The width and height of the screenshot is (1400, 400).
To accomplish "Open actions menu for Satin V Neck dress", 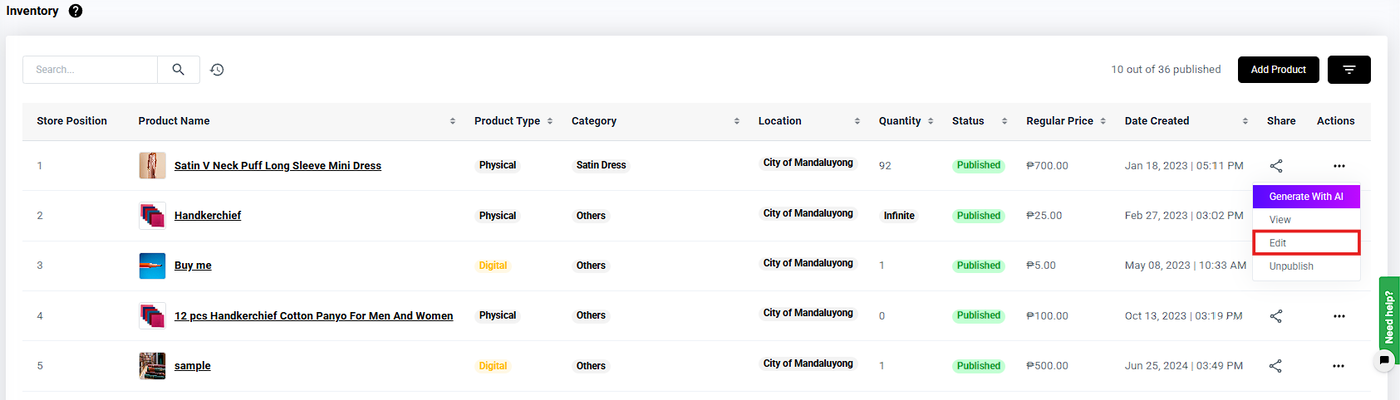I will pyautogui.click(x=1339, y=166).
